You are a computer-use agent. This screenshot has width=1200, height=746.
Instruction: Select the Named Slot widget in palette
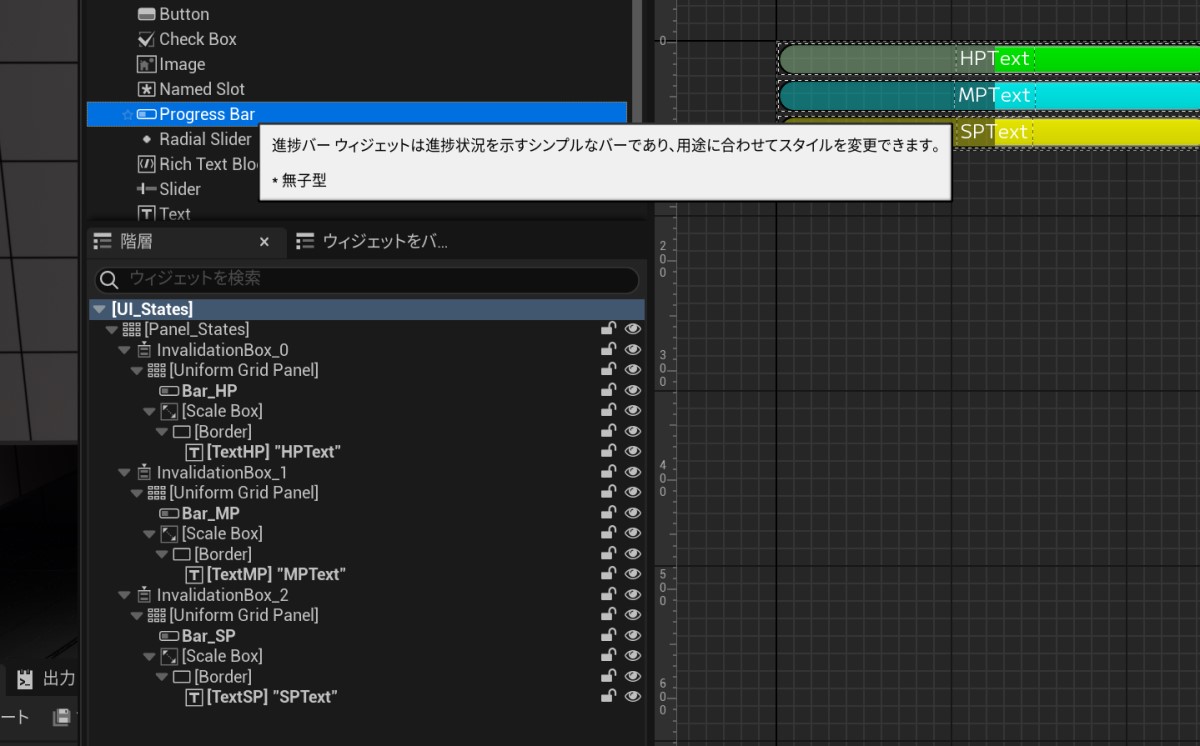coord(190,89)
